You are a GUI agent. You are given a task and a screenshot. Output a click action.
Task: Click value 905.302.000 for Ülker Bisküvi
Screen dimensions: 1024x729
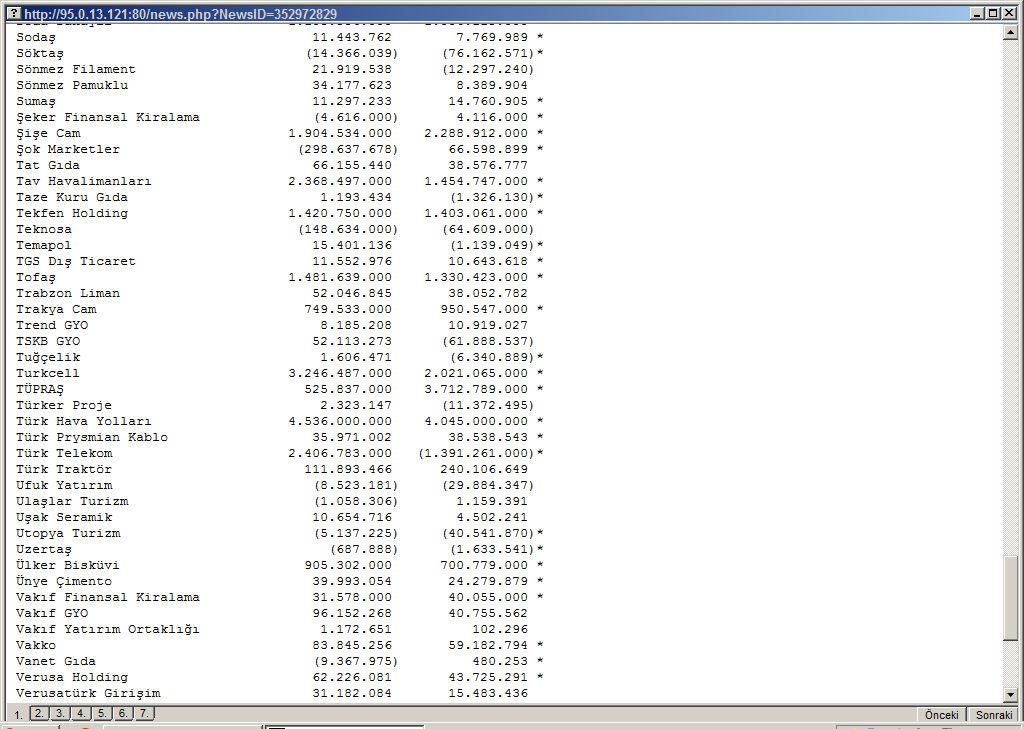click(x=348, y=565)
